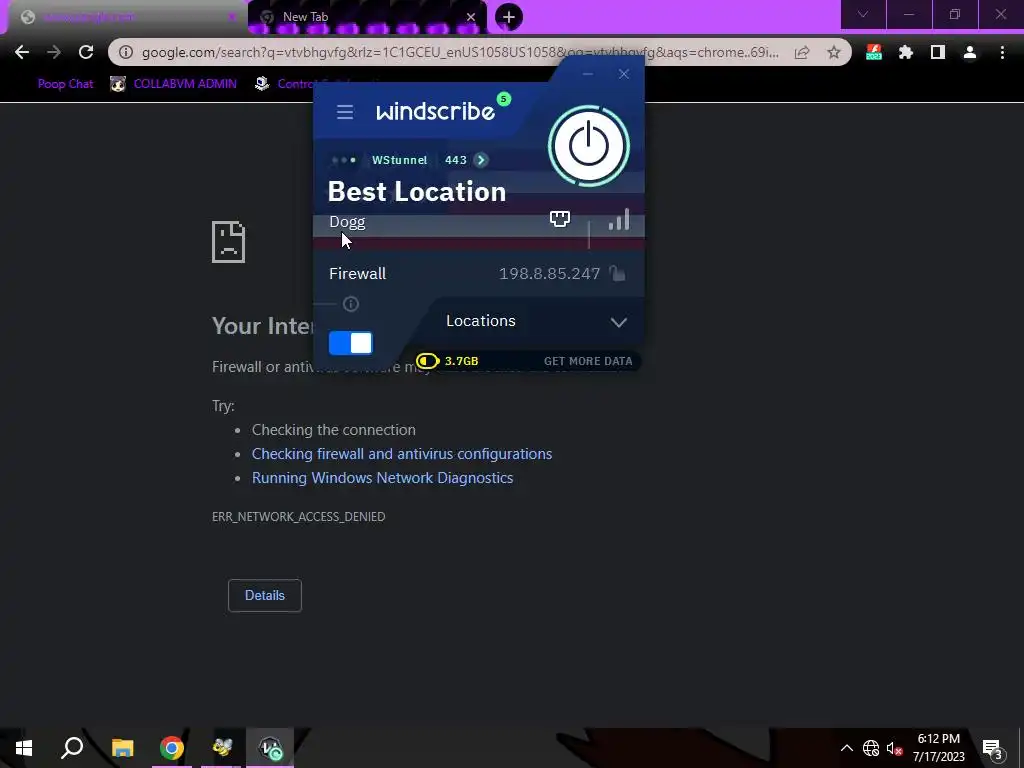
Task: Open the Chrome three-dot menu
Action: pos(1002,52)
